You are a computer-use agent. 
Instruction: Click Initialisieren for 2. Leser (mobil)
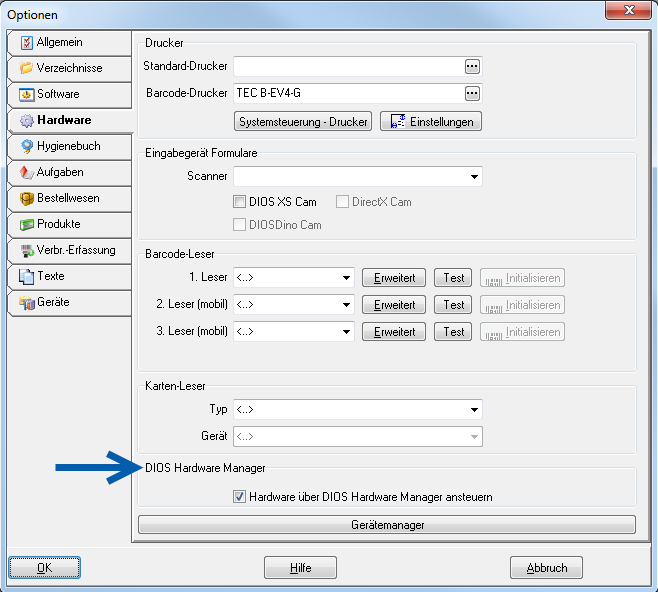point(522,305)
